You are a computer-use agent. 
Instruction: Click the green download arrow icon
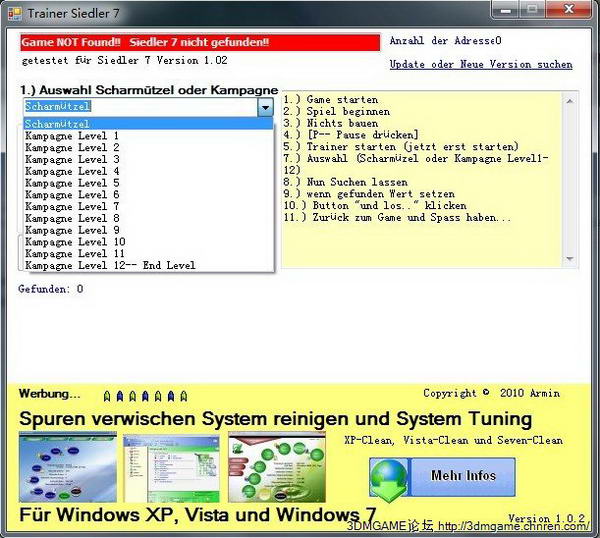(389, 477)
